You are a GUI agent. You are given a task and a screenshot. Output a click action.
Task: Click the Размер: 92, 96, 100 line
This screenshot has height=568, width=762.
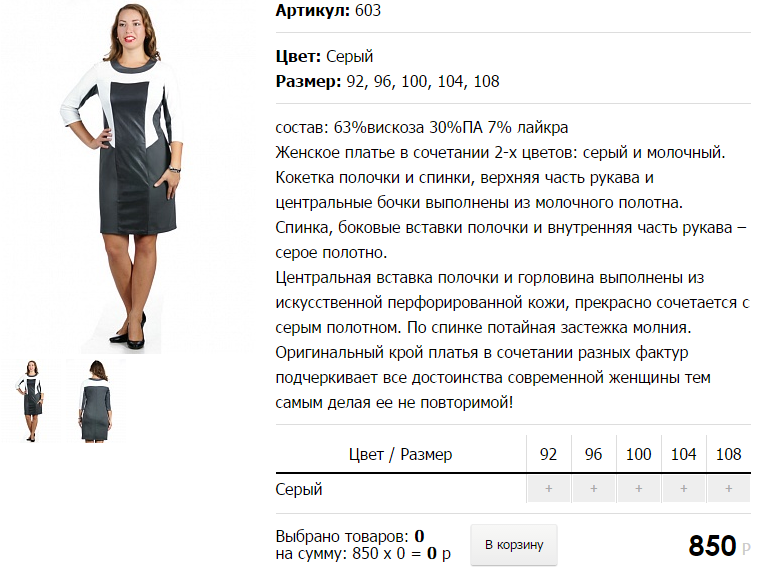point(387,82)
